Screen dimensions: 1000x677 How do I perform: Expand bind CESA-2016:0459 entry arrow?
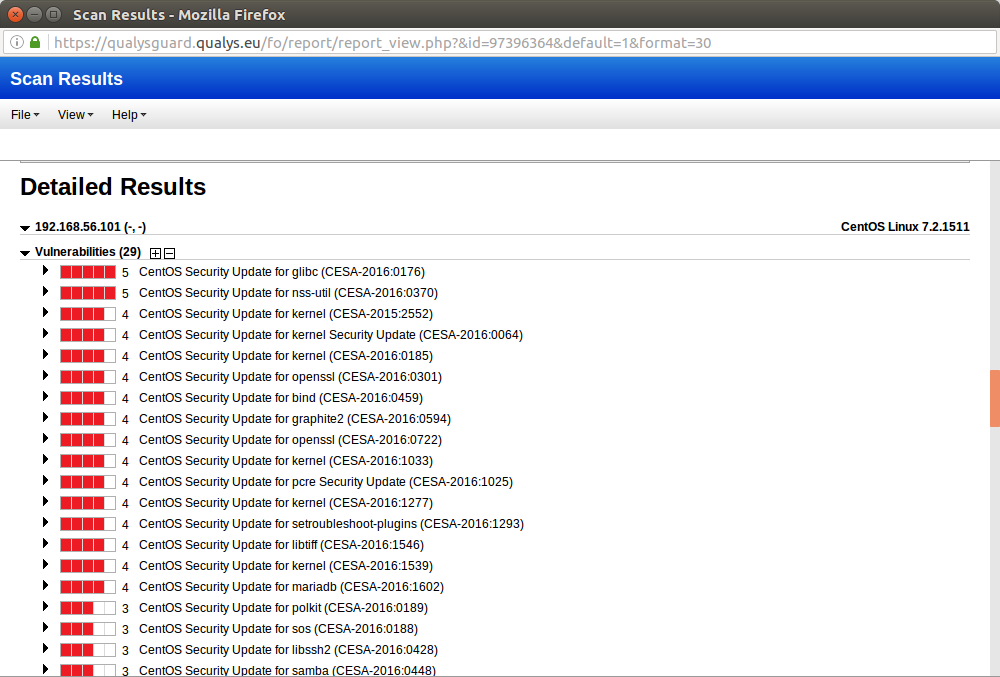45,397
